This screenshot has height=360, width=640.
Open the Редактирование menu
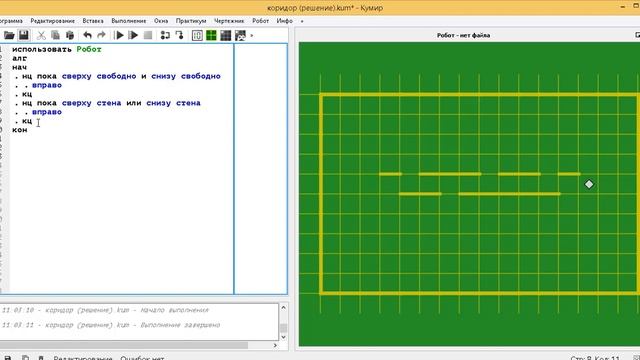point(52,21)
